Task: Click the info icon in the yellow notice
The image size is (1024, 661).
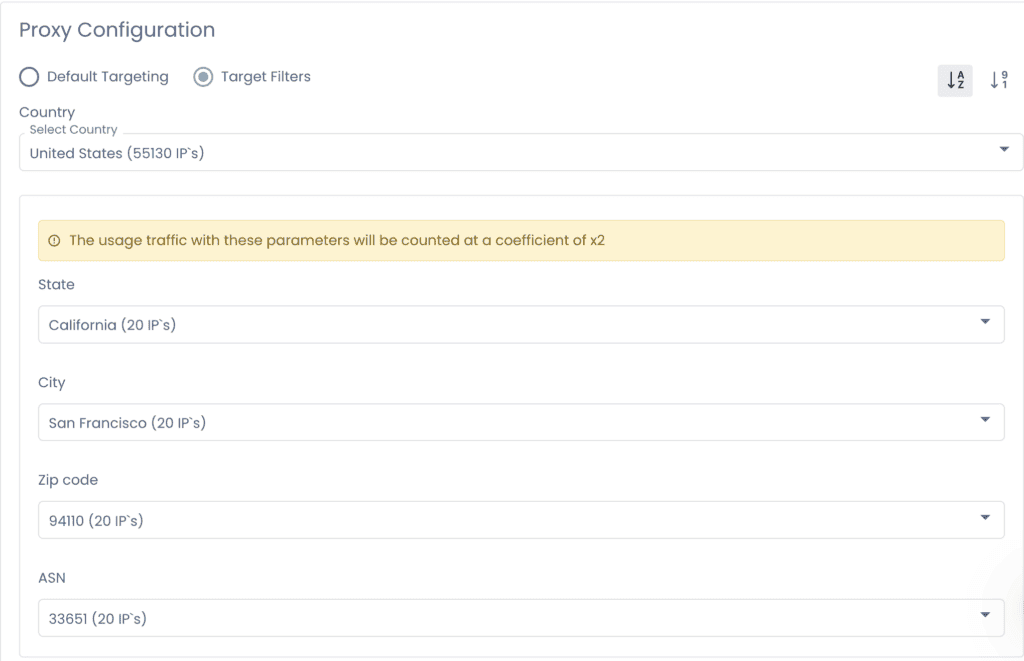Action: click(x=54, y=241)
